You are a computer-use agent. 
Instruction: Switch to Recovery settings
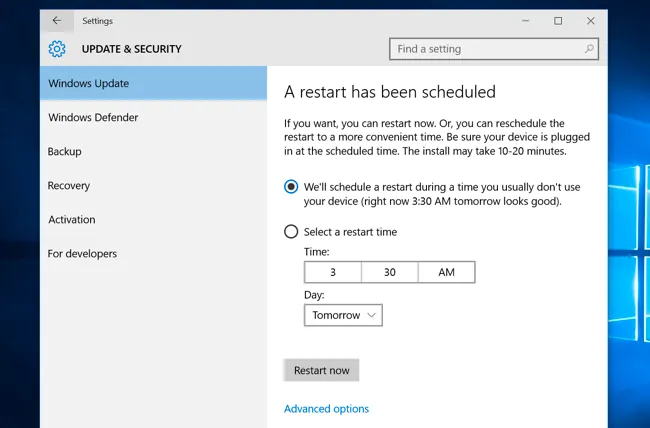click(x=153, y=185)
